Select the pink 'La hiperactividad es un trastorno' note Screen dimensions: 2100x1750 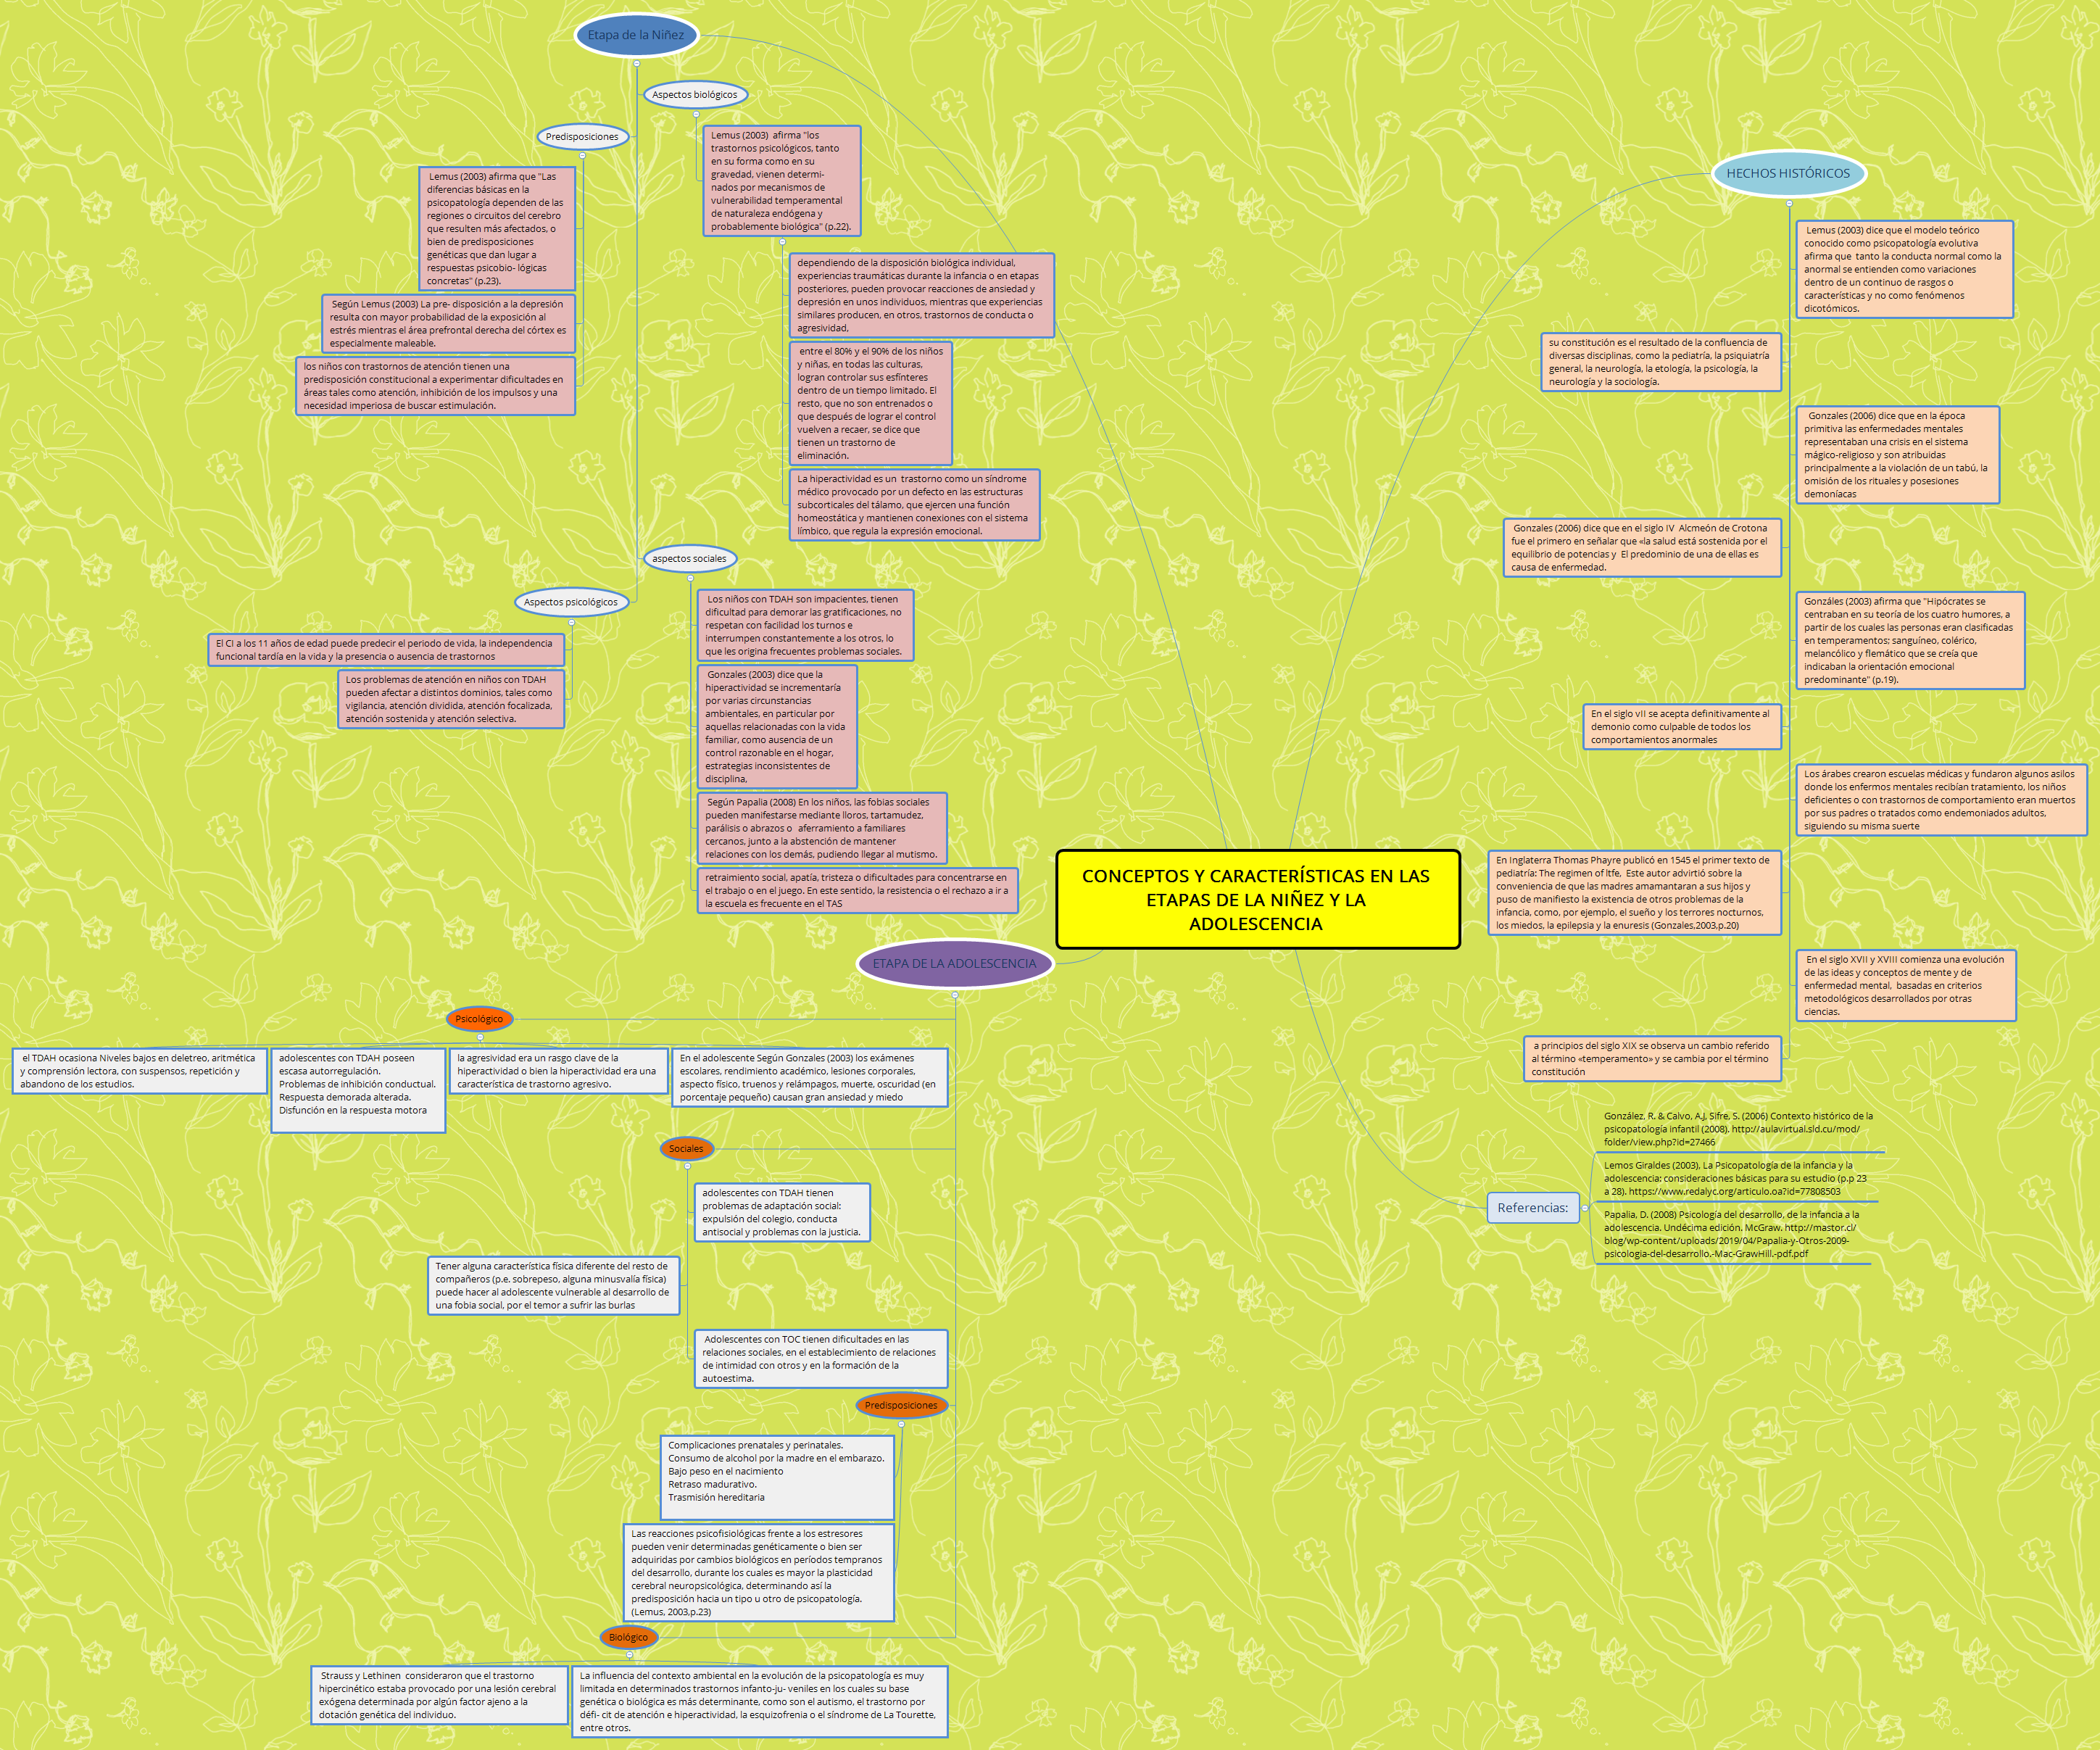916,505
